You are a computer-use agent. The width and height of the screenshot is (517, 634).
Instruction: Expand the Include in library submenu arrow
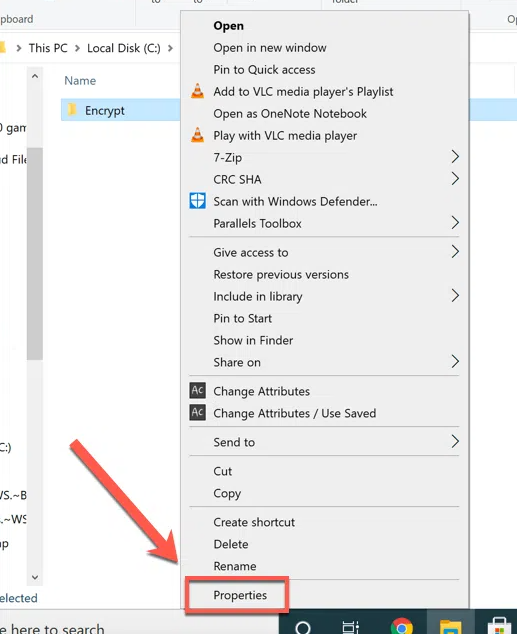(x=455, y=296)
